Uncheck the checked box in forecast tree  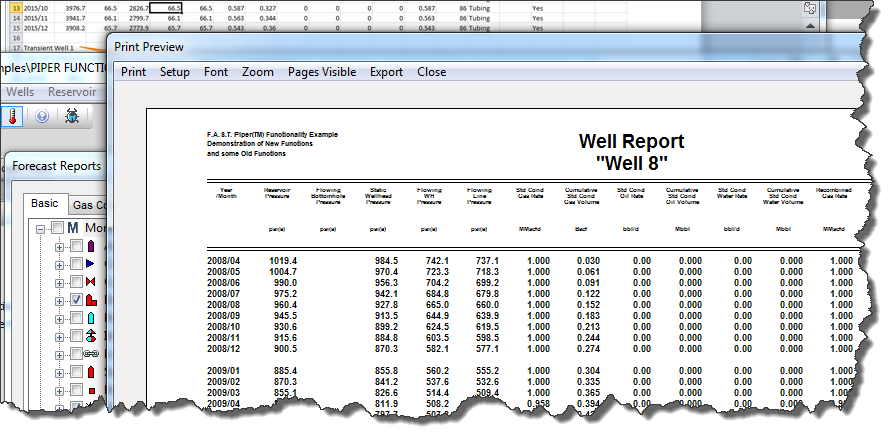tap(76, 299)
